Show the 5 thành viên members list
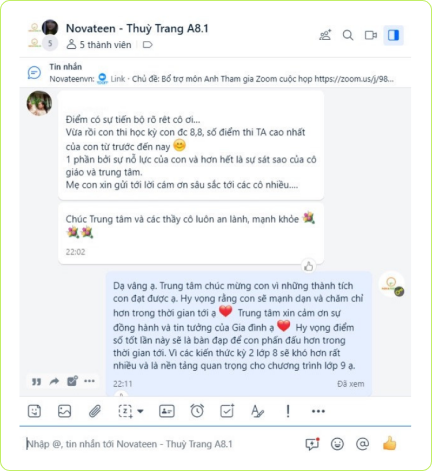The width and height of the screenshot is (432, 471). point(99,45)
